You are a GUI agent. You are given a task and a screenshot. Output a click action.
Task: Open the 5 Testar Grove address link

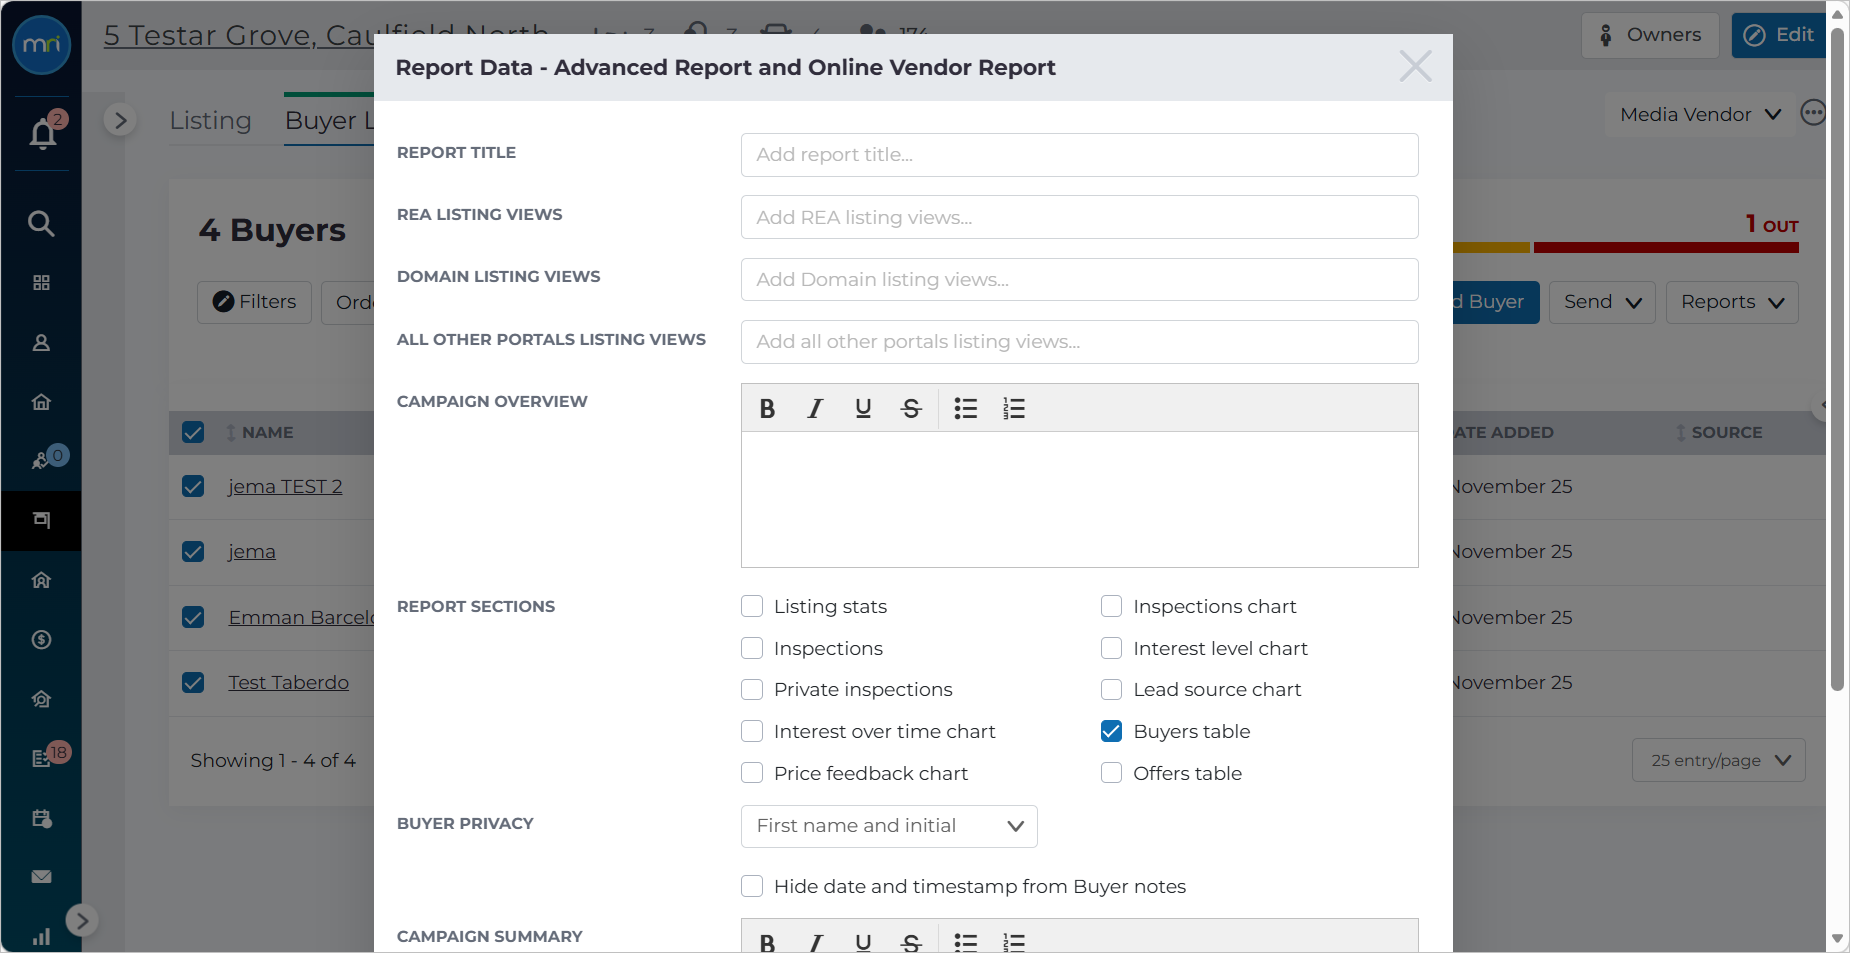click(x=326, y=35)
